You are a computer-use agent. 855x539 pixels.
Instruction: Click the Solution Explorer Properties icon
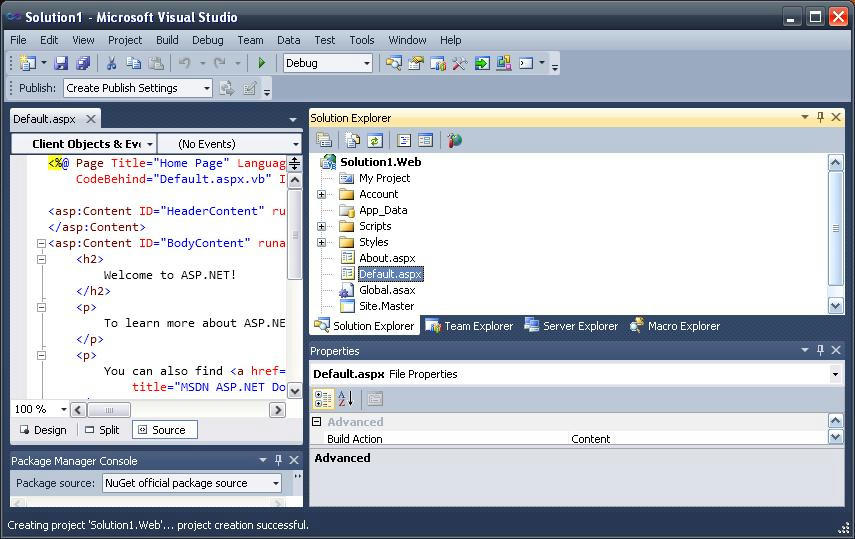(324, 141)
